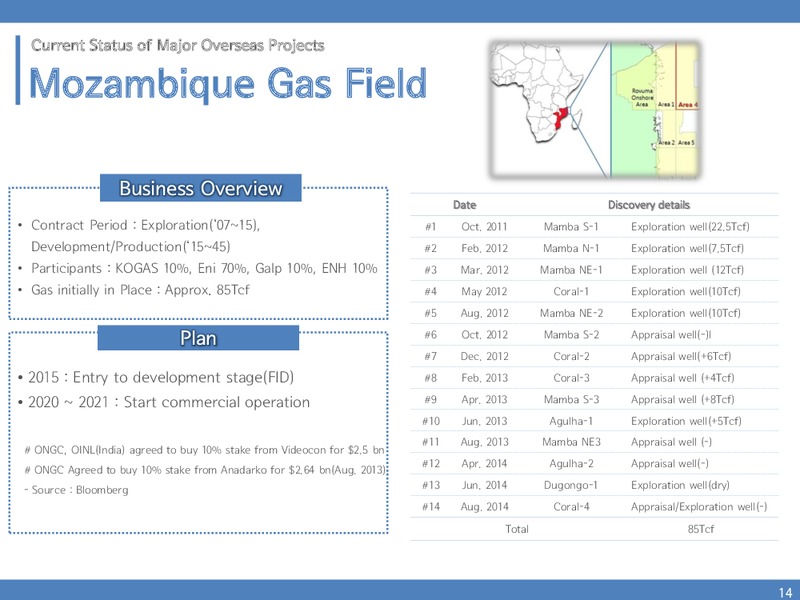
Task: Click the 'Coral-2' well name
Action: click(x=571, y=356)
